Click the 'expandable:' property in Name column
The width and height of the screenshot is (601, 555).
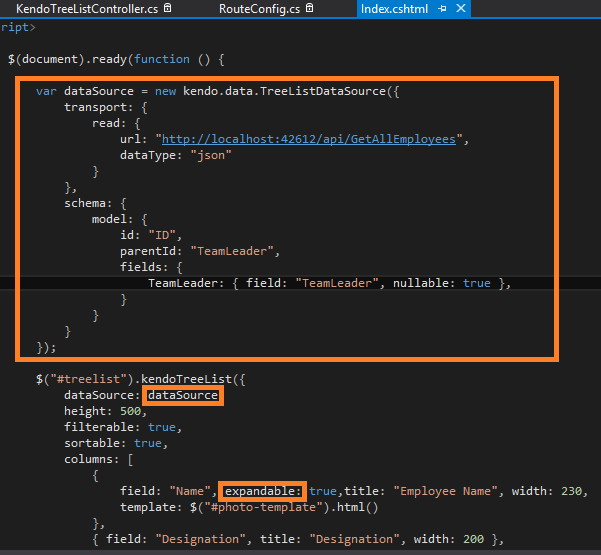click(x=263, y=491)
